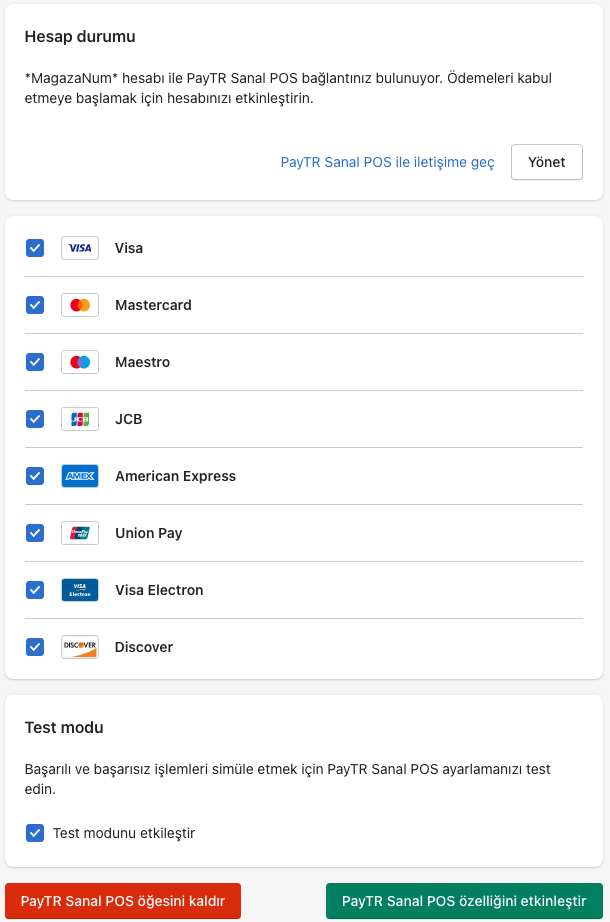610x922 pixels.
Task: Uncheck the Visa payment checkbox
Action: [x=35, y=248]
